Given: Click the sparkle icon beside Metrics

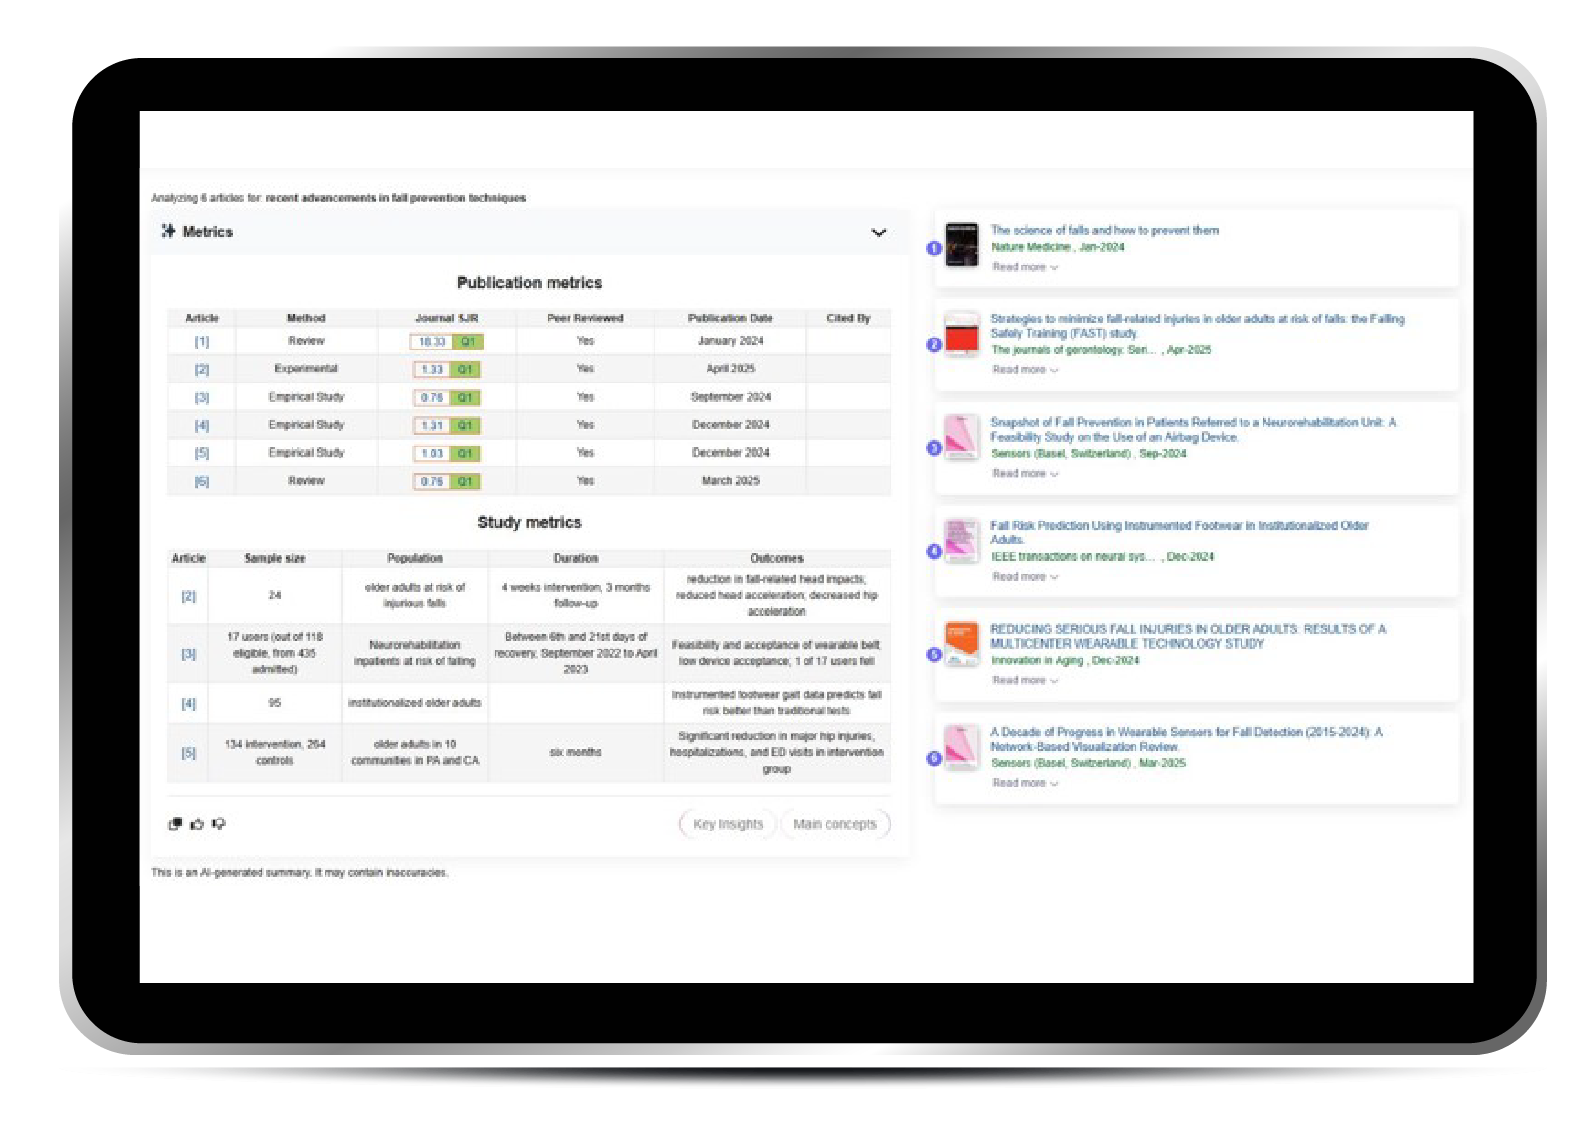Looking at the screenshot, I should (168, 231).
